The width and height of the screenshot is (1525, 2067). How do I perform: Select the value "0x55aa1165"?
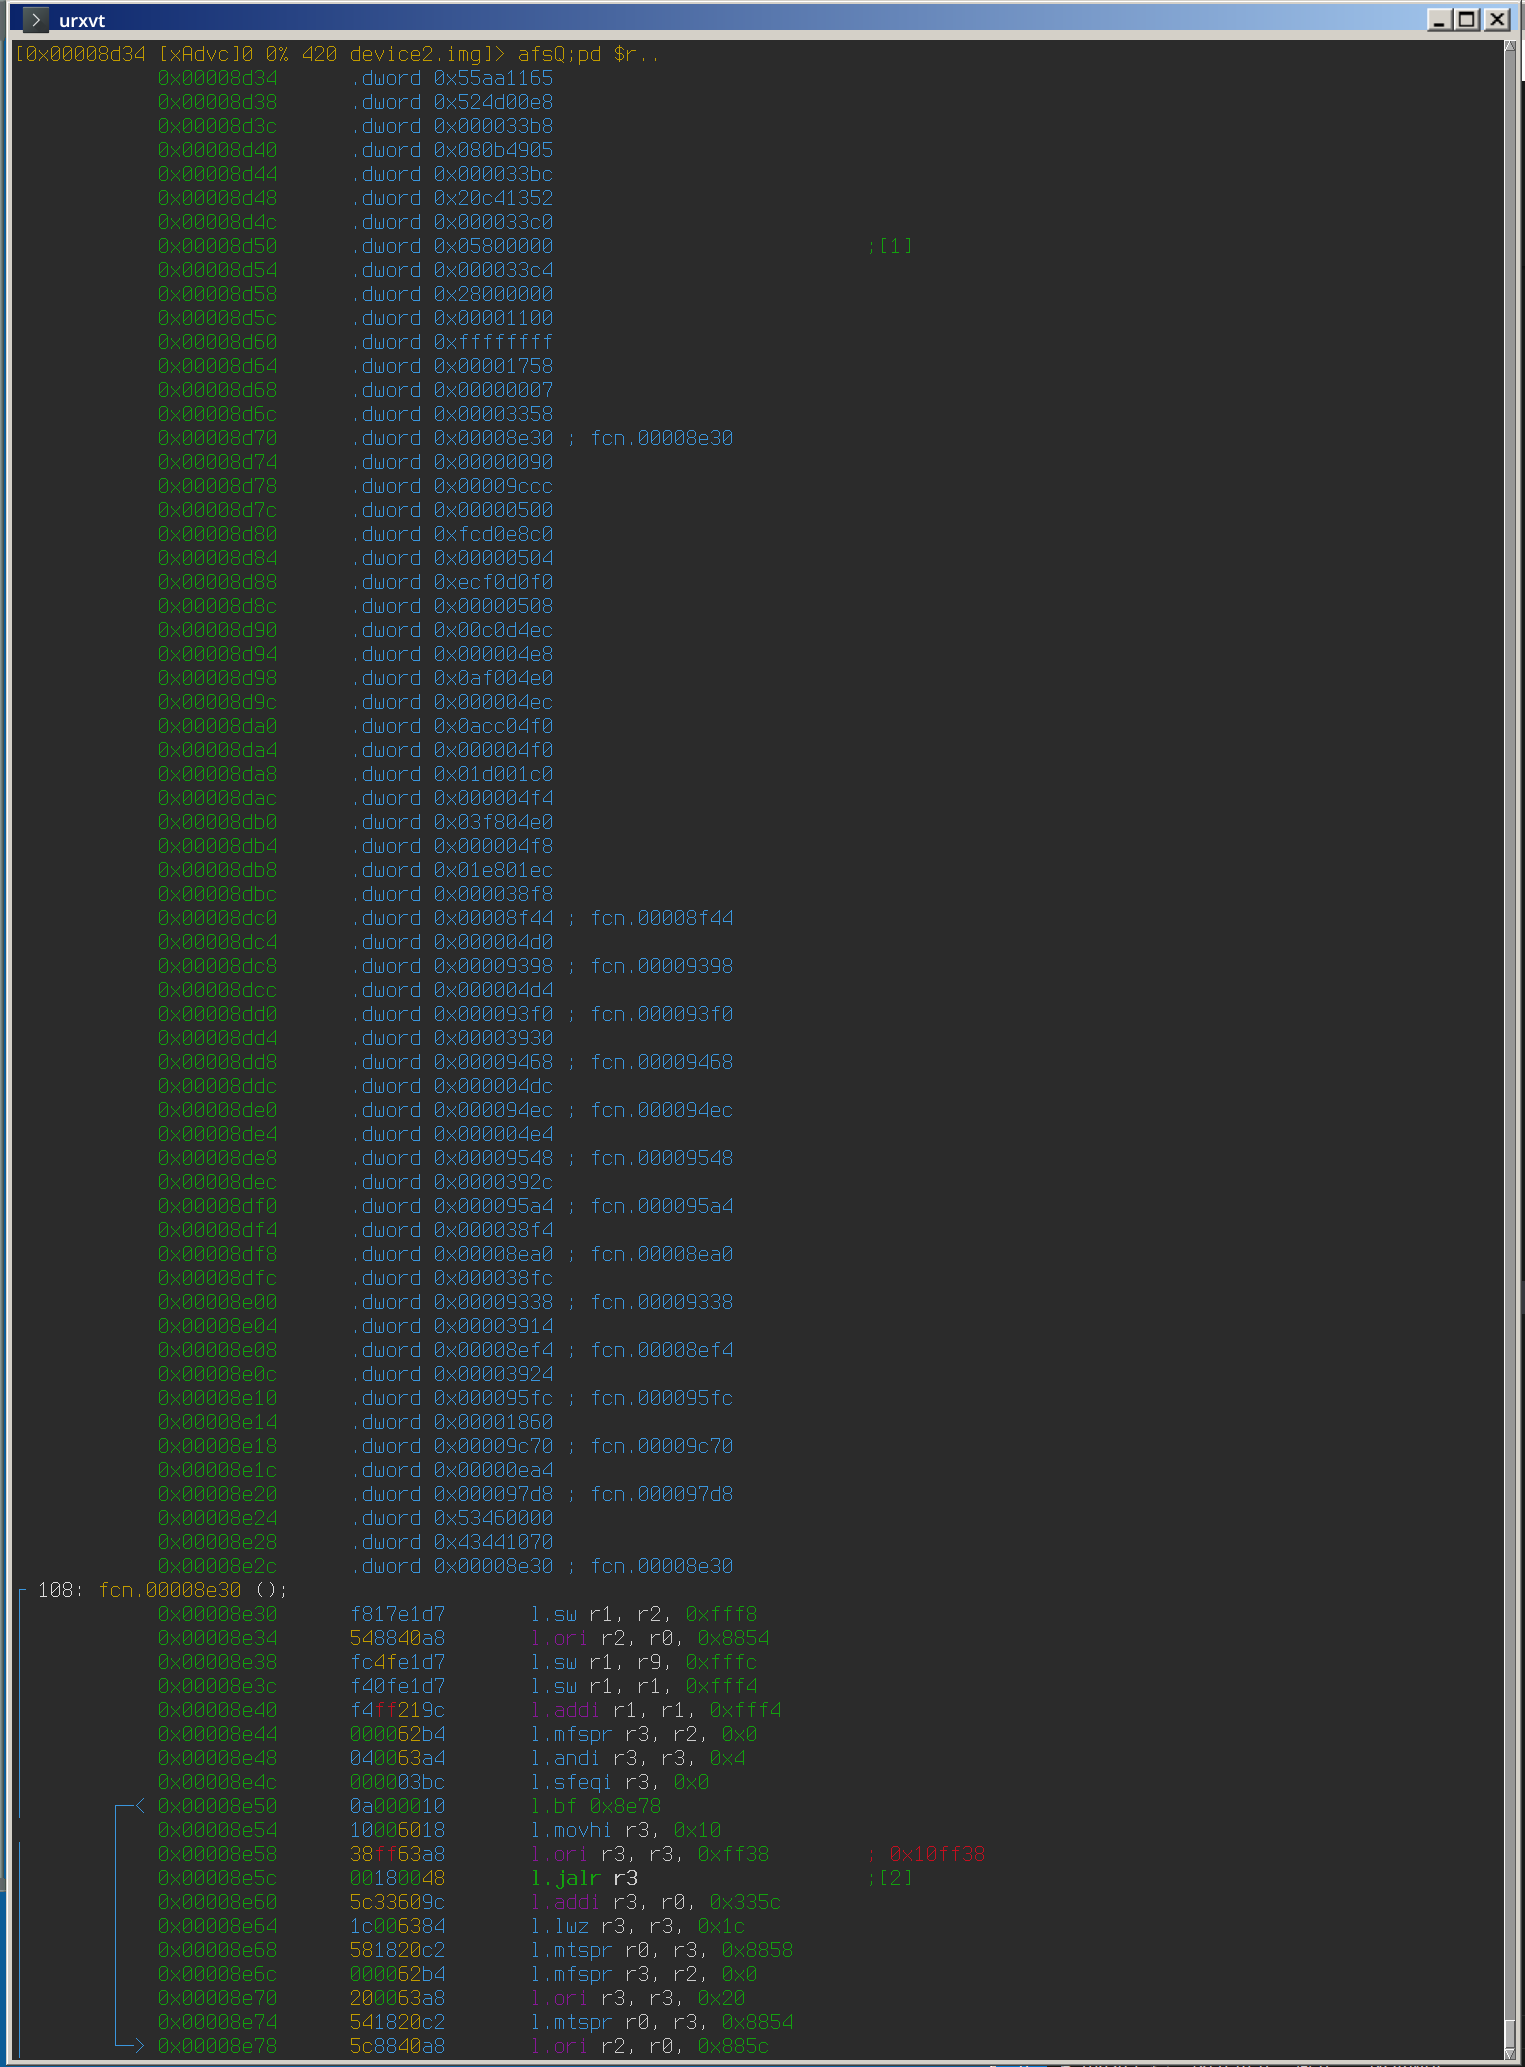pyautogui.click(x=493, y=78)
